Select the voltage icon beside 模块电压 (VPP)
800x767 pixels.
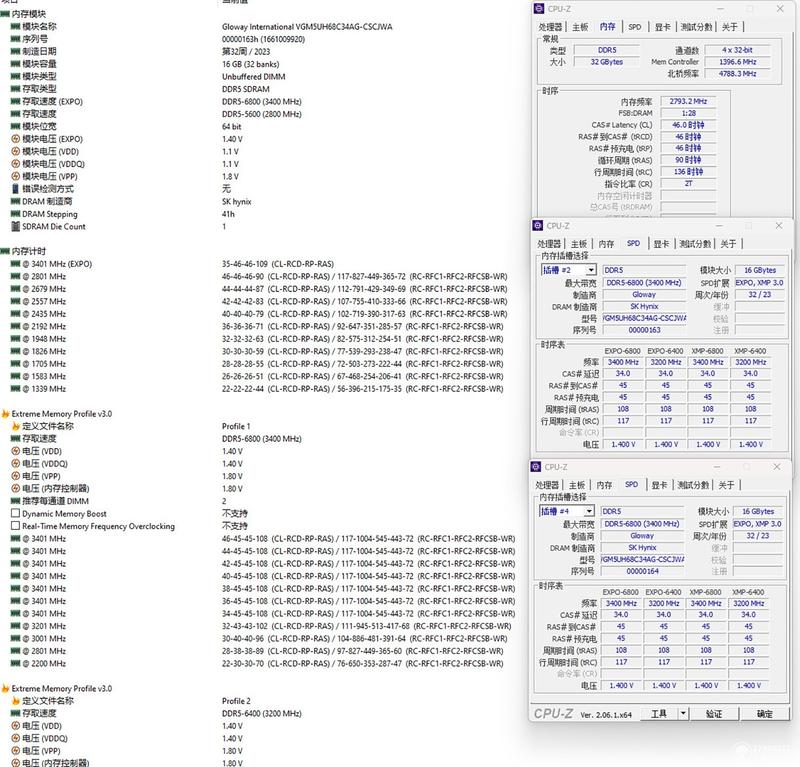(15, 177)
